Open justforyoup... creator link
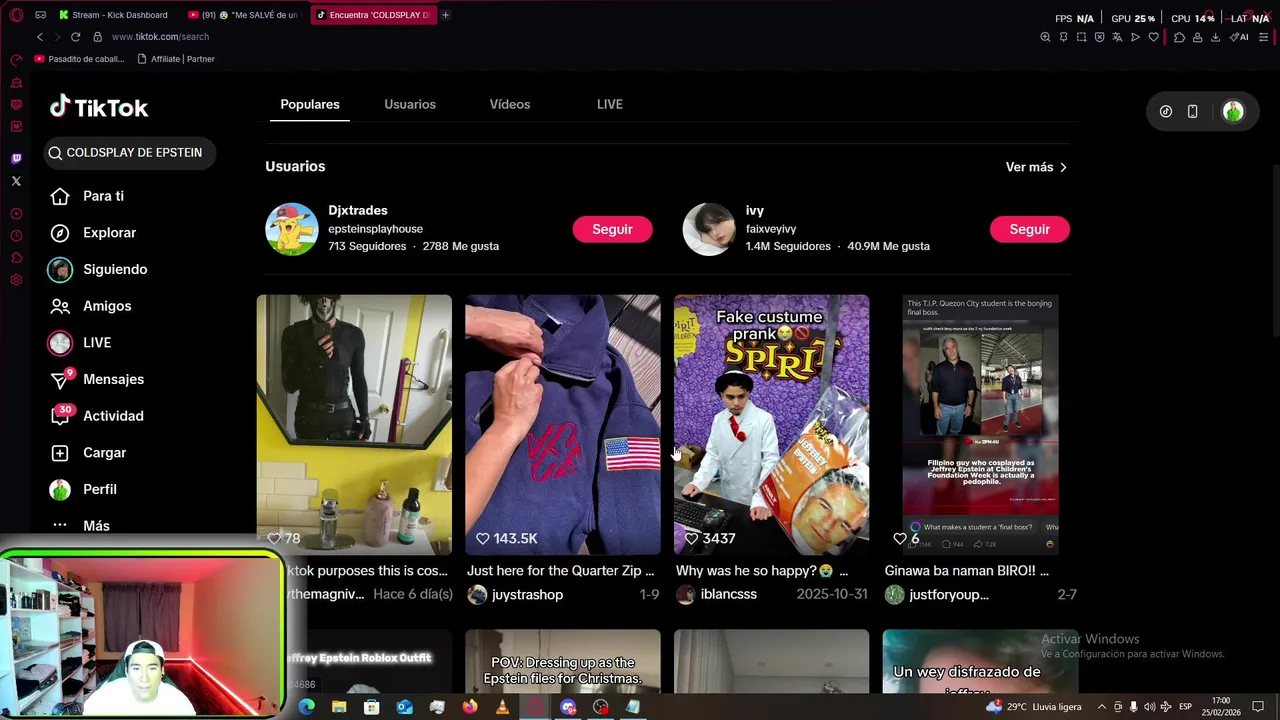 click(x=937, y=594)
